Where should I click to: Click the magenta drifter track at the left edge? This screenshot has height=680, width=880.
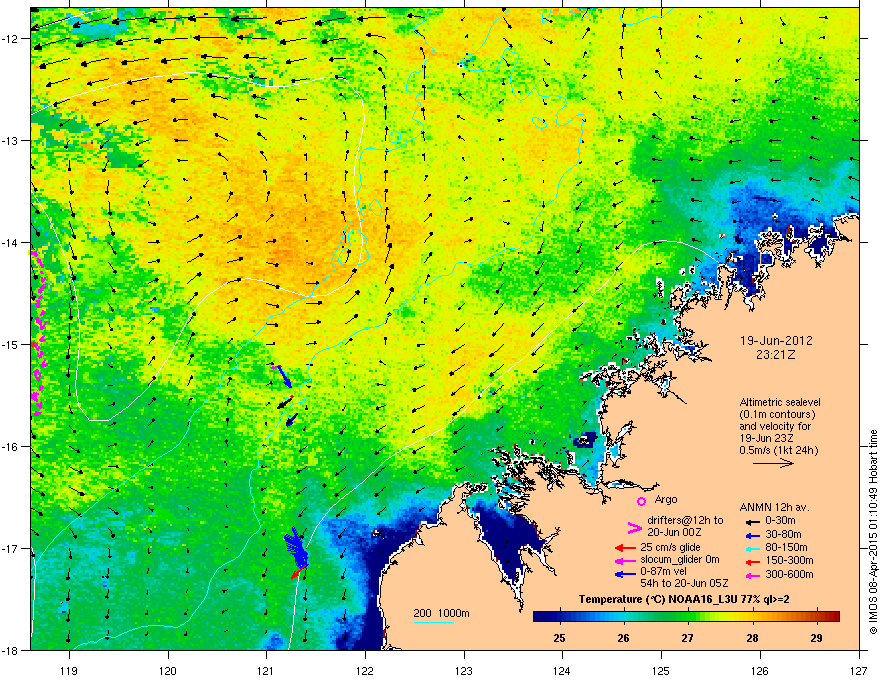point(38,332)
